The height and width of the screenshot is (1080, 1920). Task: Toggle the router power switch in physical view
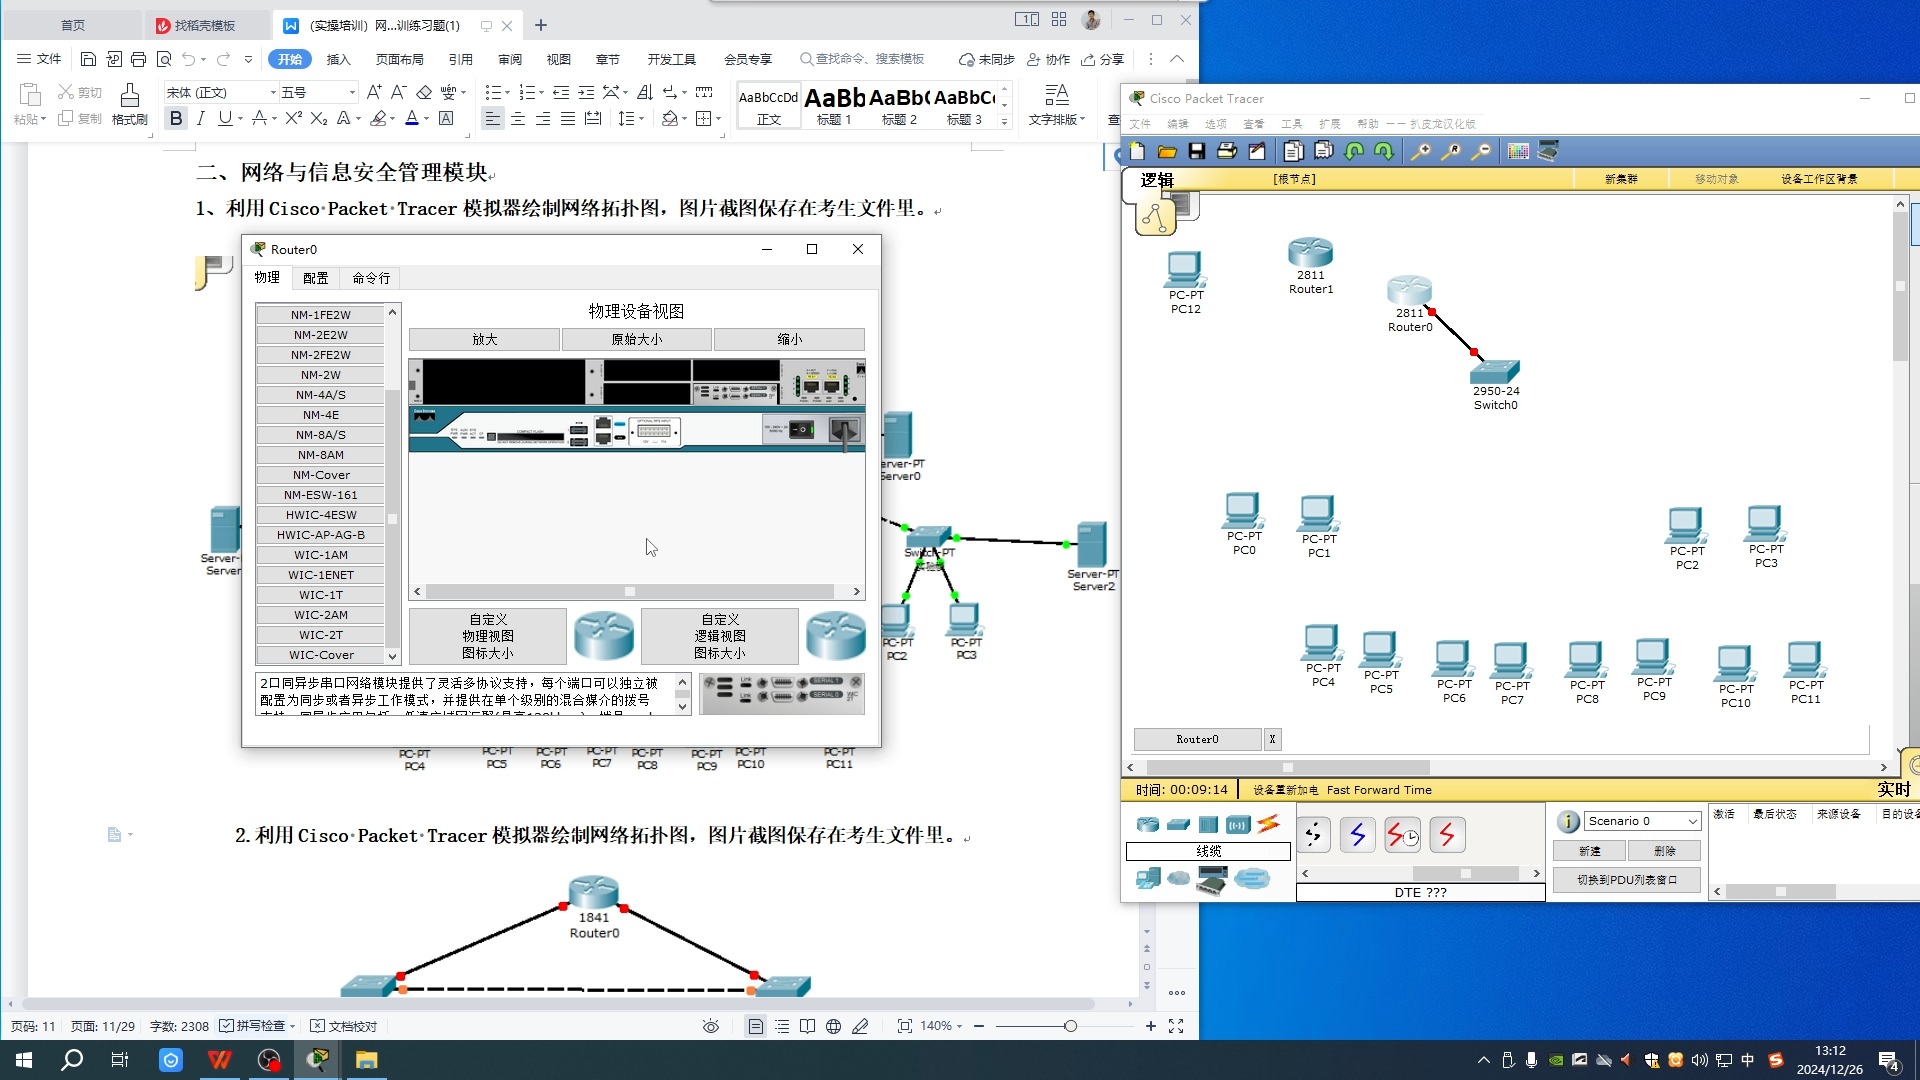802,429
